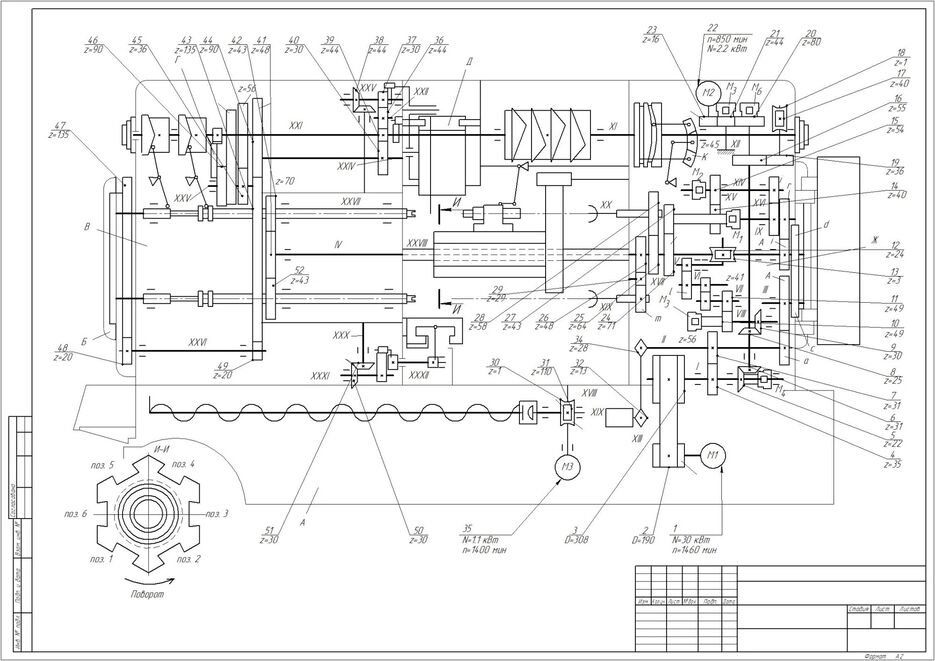Click the hexagonal turret head section drawing
The width and height of the screenshot is (935, 661).
(x=148, y=513)
